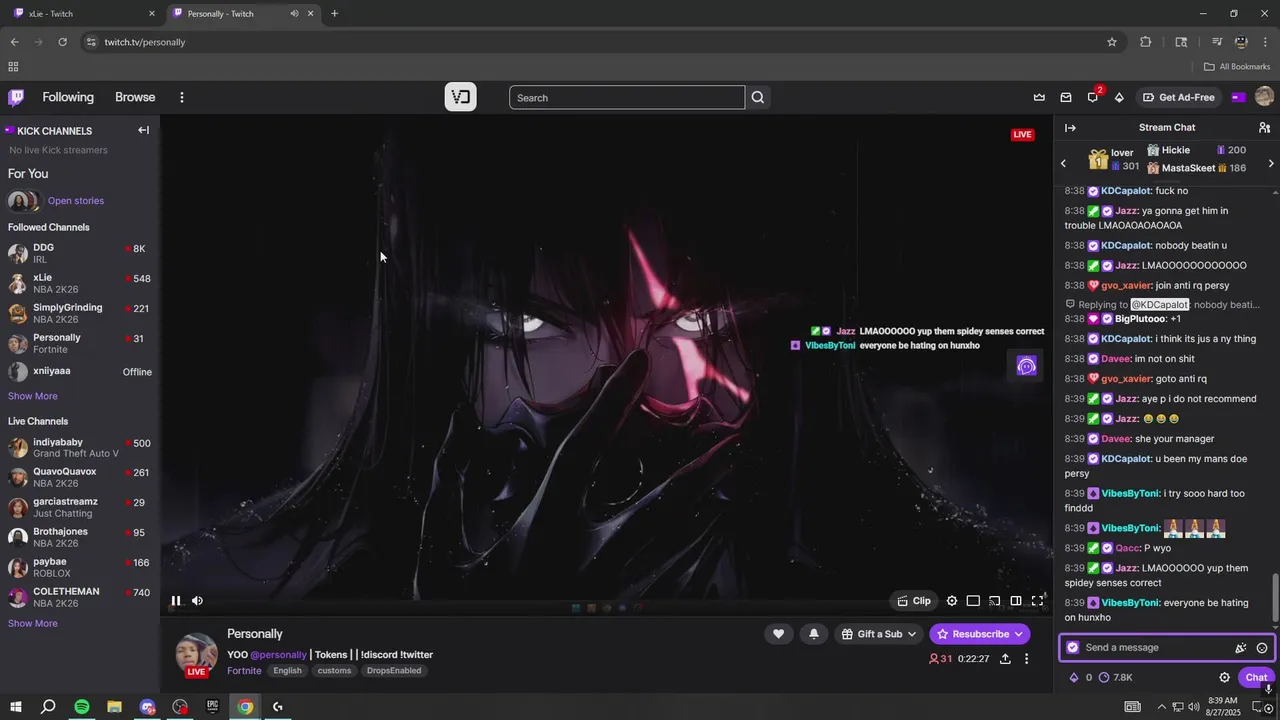Cast the stream to a device
Image resolution: width=1280 pixels, height=720 pixels.
(x=995, y=601)
